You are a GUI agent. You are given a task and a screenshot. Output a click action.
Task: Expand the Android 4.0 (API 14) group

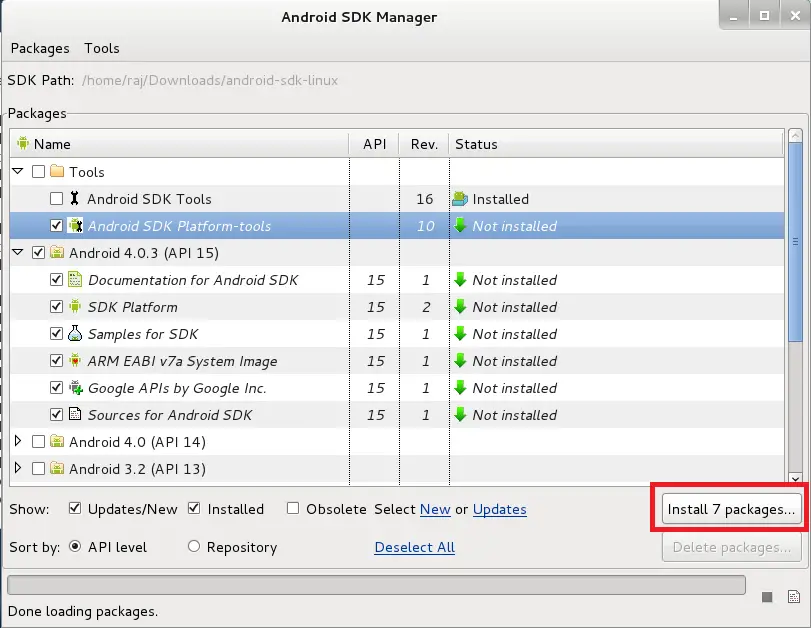[18, 441]
